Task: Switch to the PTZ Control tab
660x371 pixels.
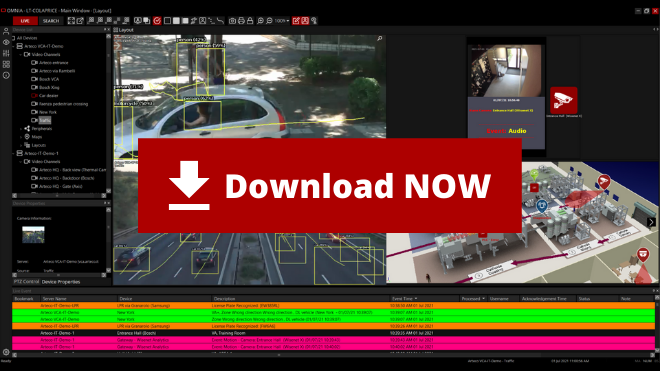Action: [x=26, y=282]
